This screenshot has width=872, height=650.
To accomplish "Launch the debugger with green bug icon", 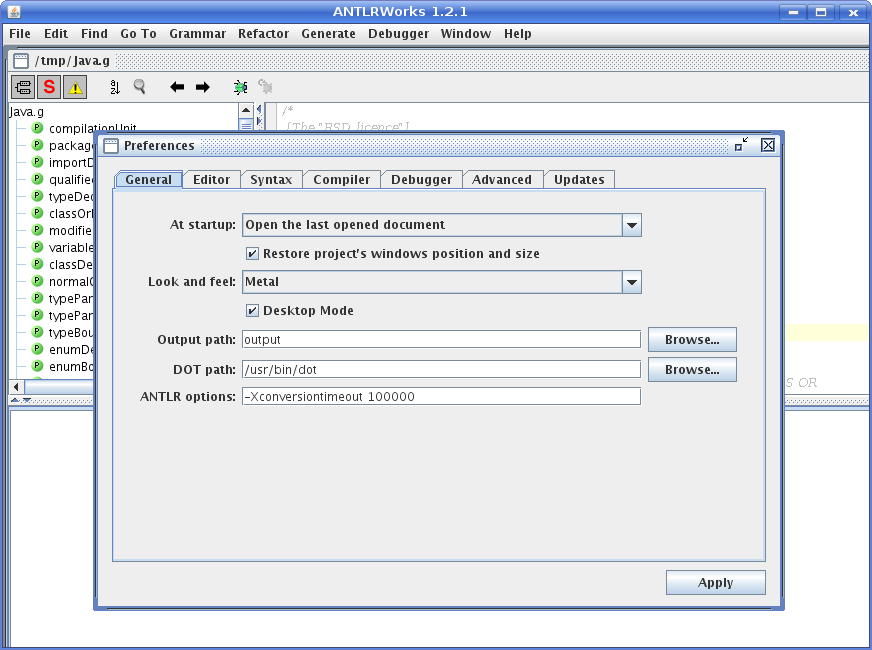I will pyautogui.click(x=240, y=87).
